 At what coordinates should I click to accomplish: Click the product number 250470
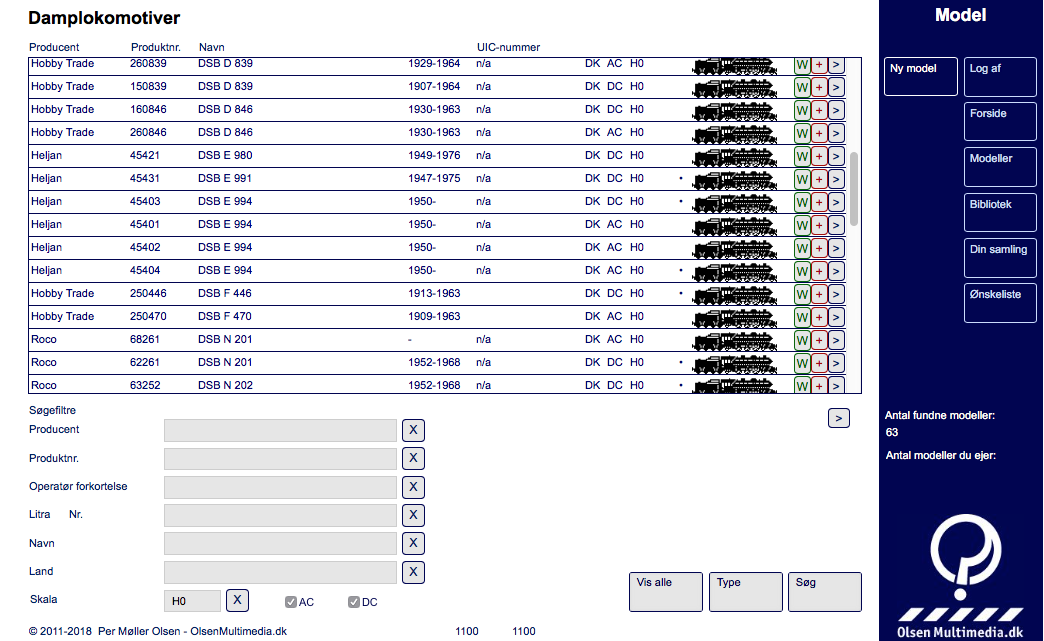coord(148,316)
